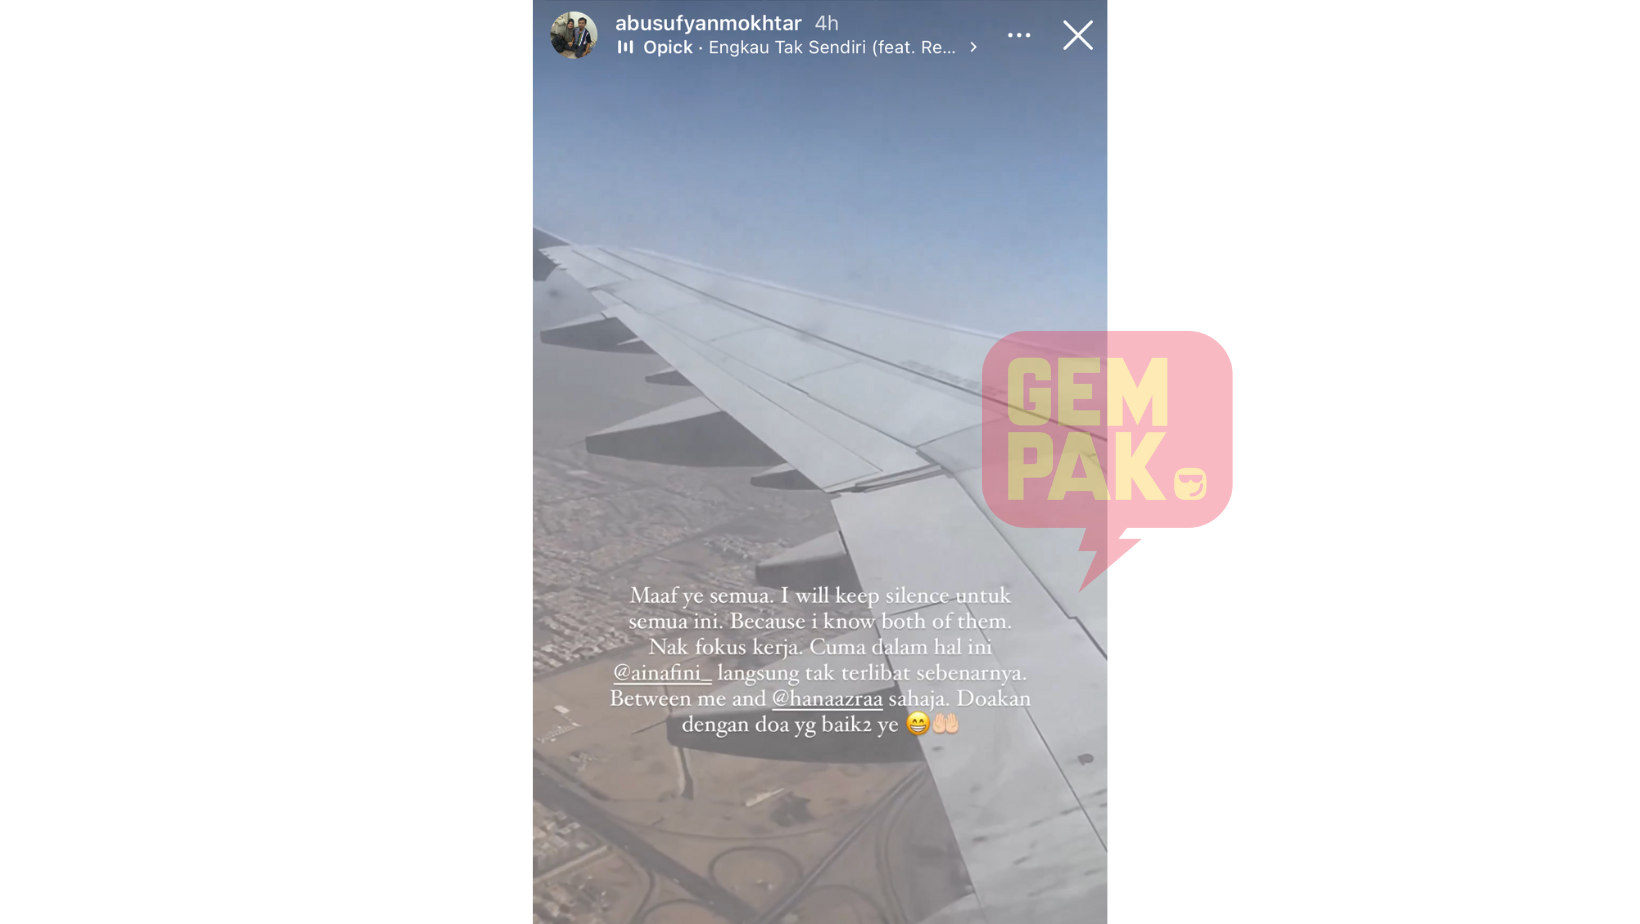Click the story caption text block
Screen dimensions: 1640x924
tap(820, 659)
